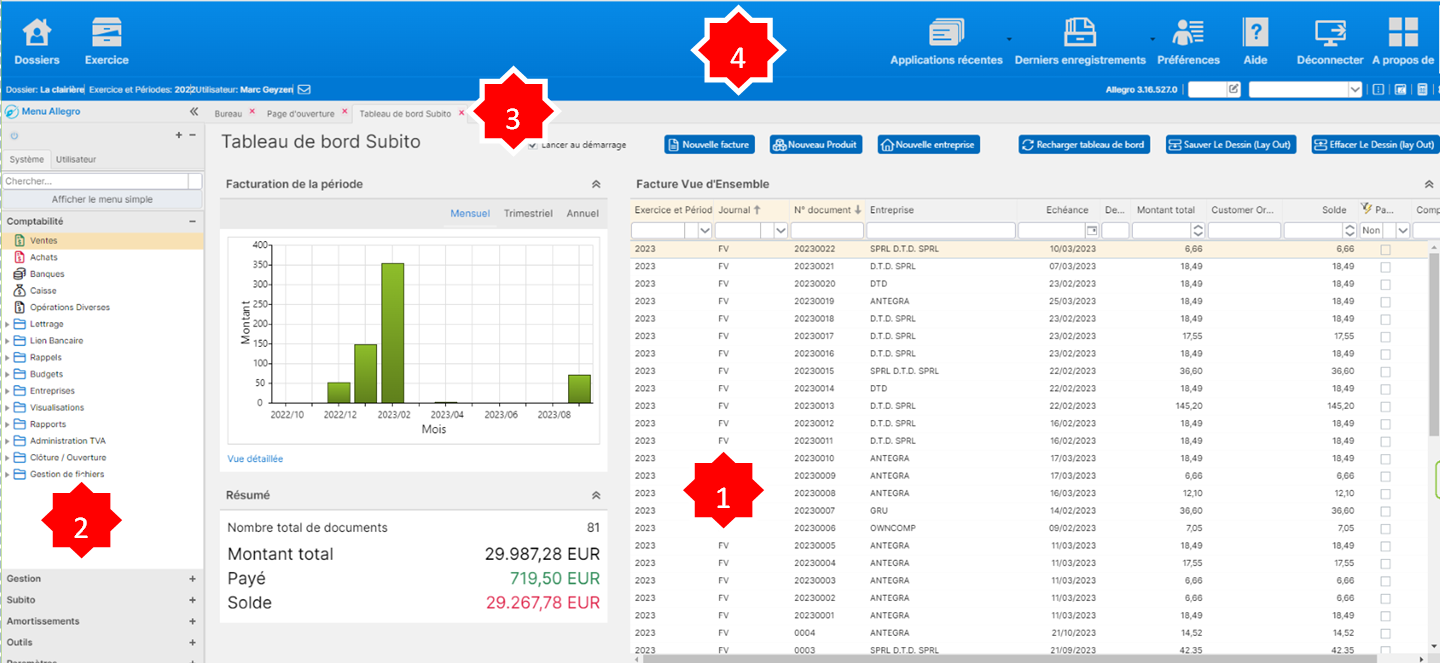
Task: Tick the paid checkbox for document 20230019
Action: [1385, 301]
